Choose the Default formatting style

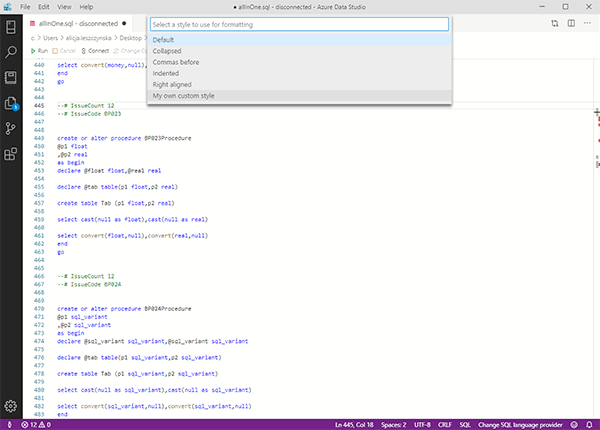pos(299,40)
